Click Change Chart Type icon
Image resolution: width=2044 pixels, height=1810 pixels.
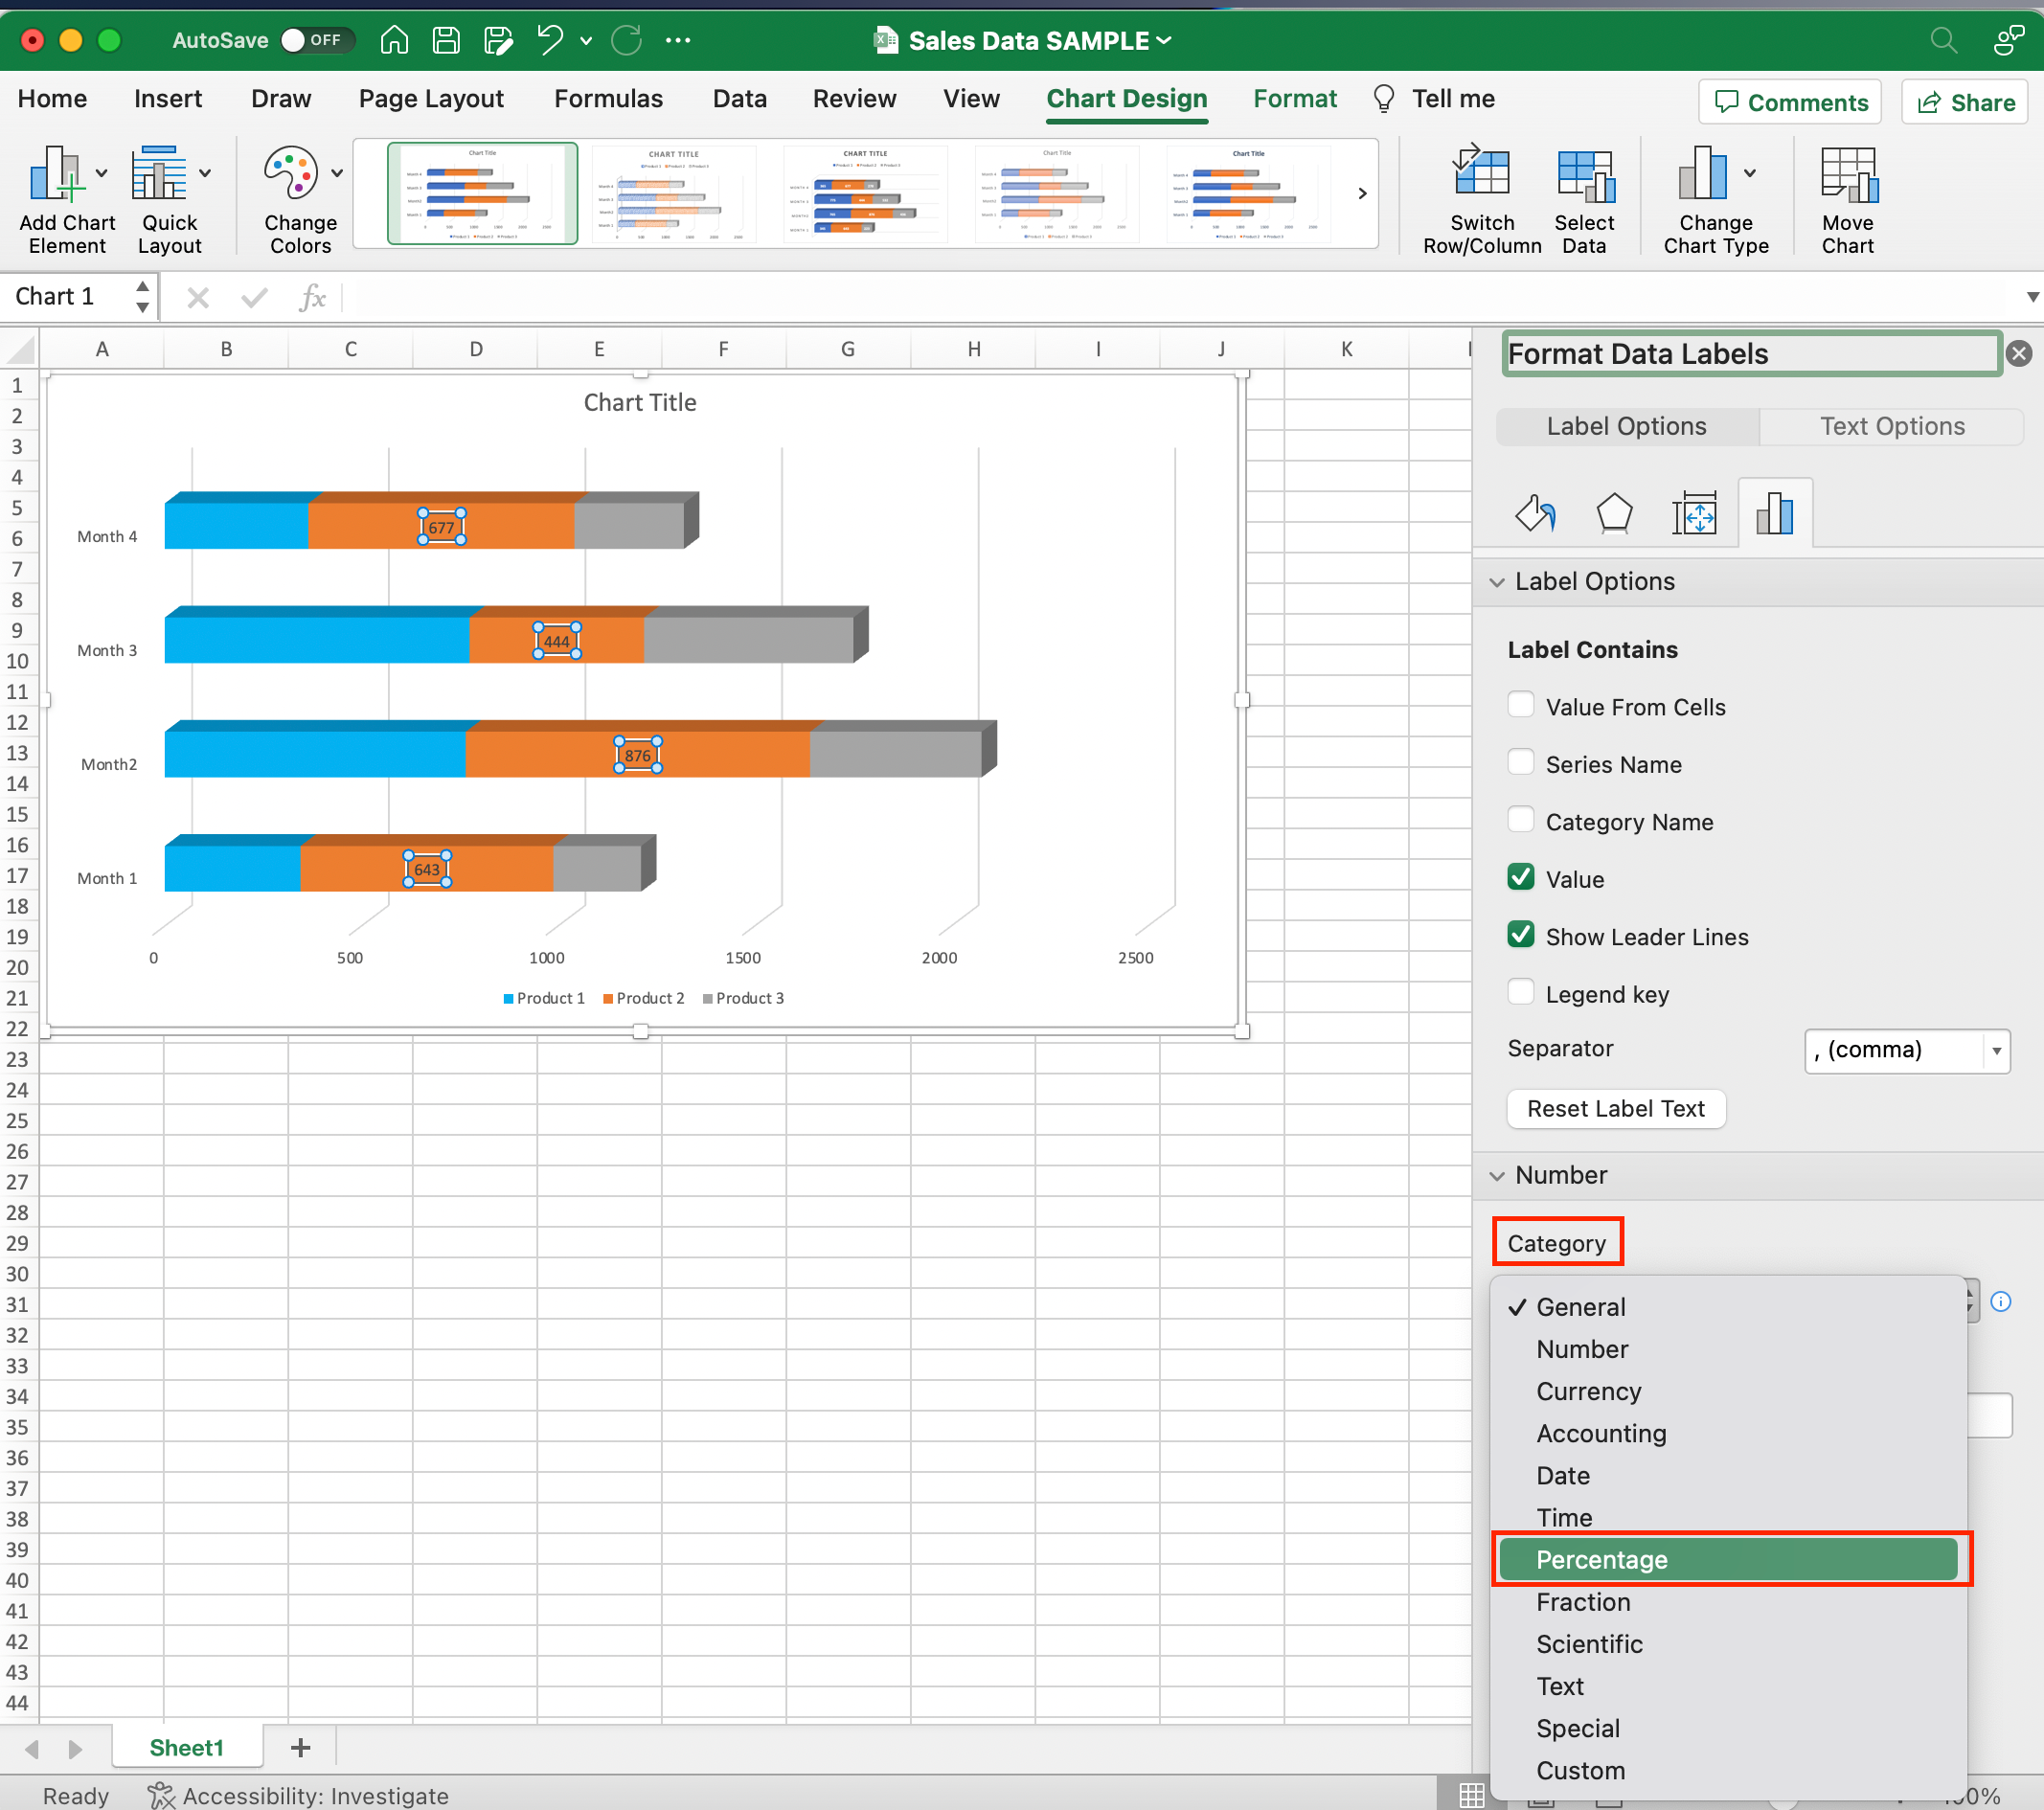1702,172
